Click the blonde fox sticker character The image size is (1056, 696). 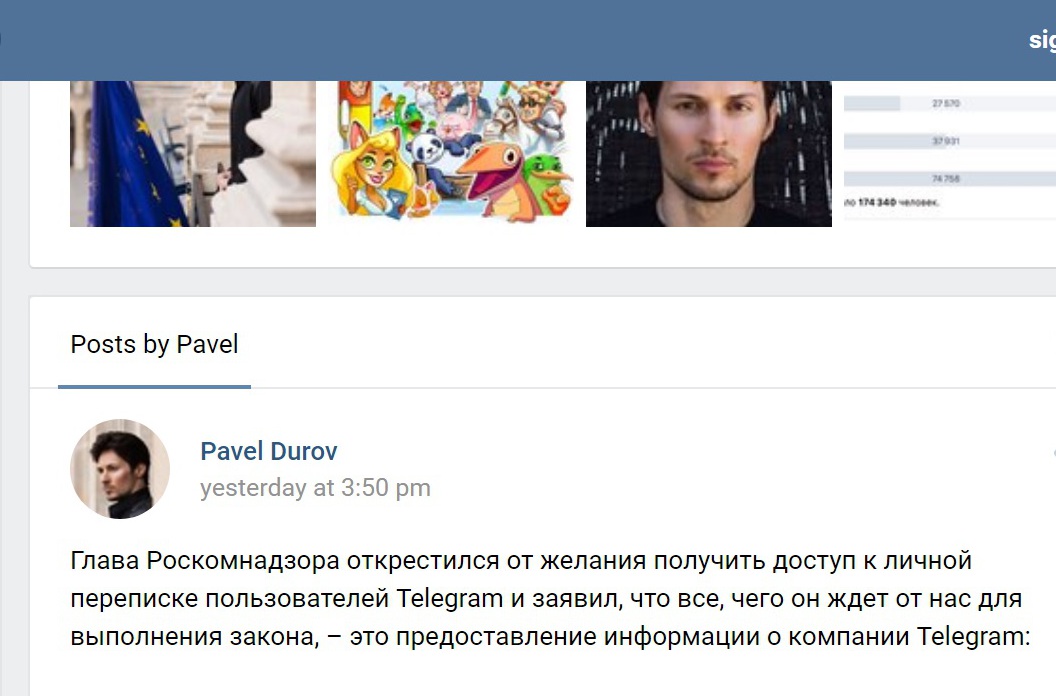372,168
